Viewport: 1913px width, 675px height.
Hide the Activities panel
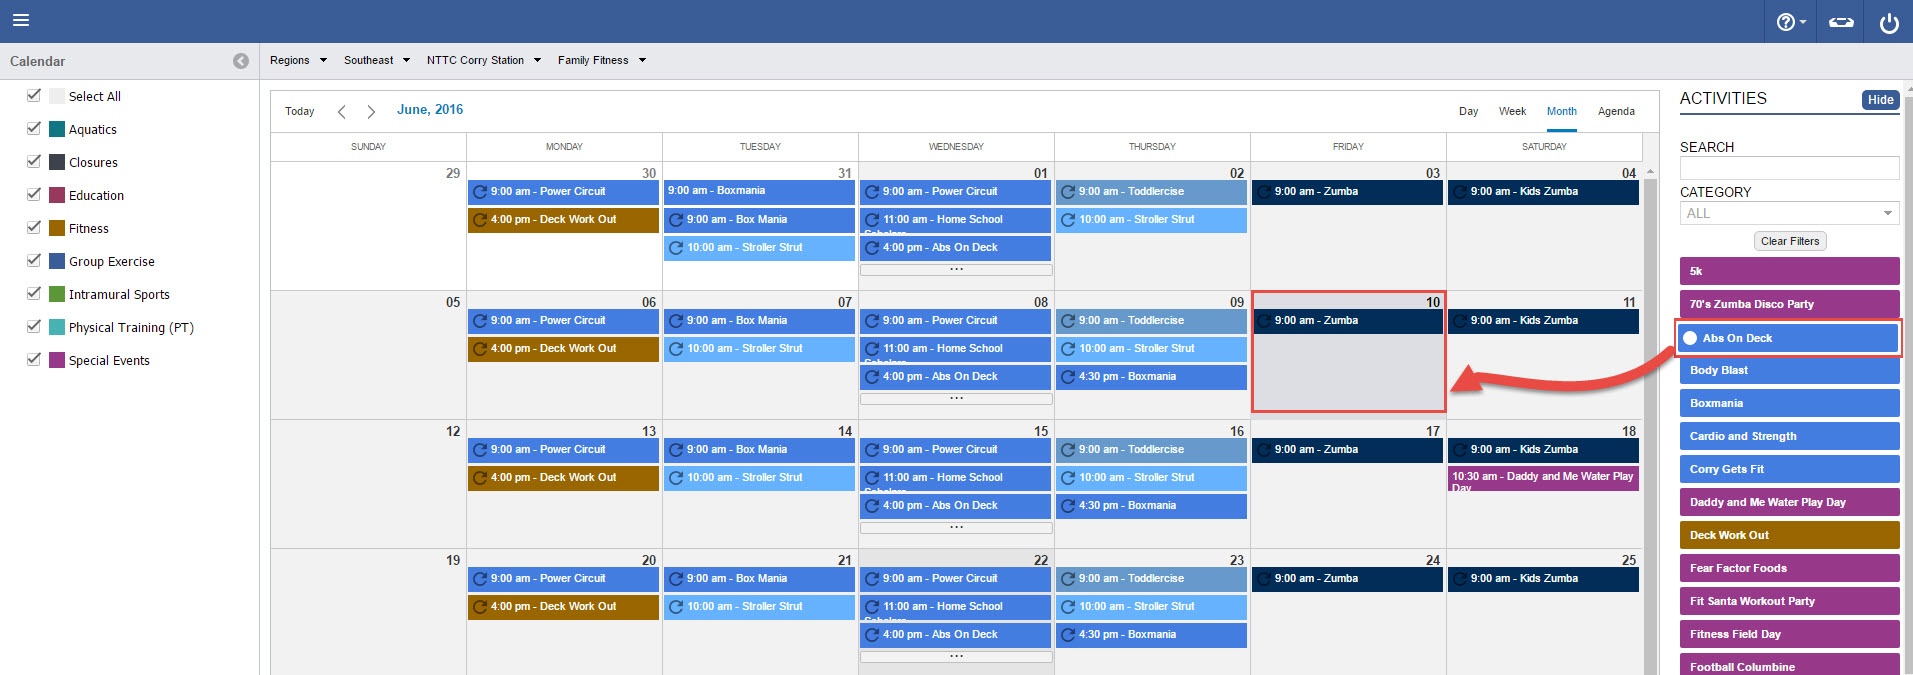1880,100
